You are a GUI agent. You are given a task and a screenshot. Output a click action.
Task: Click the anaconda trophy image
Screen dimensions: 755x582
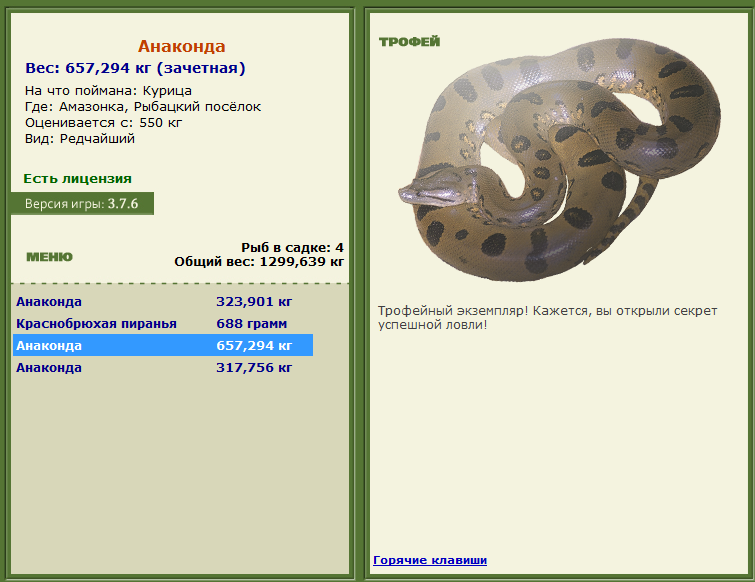(x=559, y=160)
